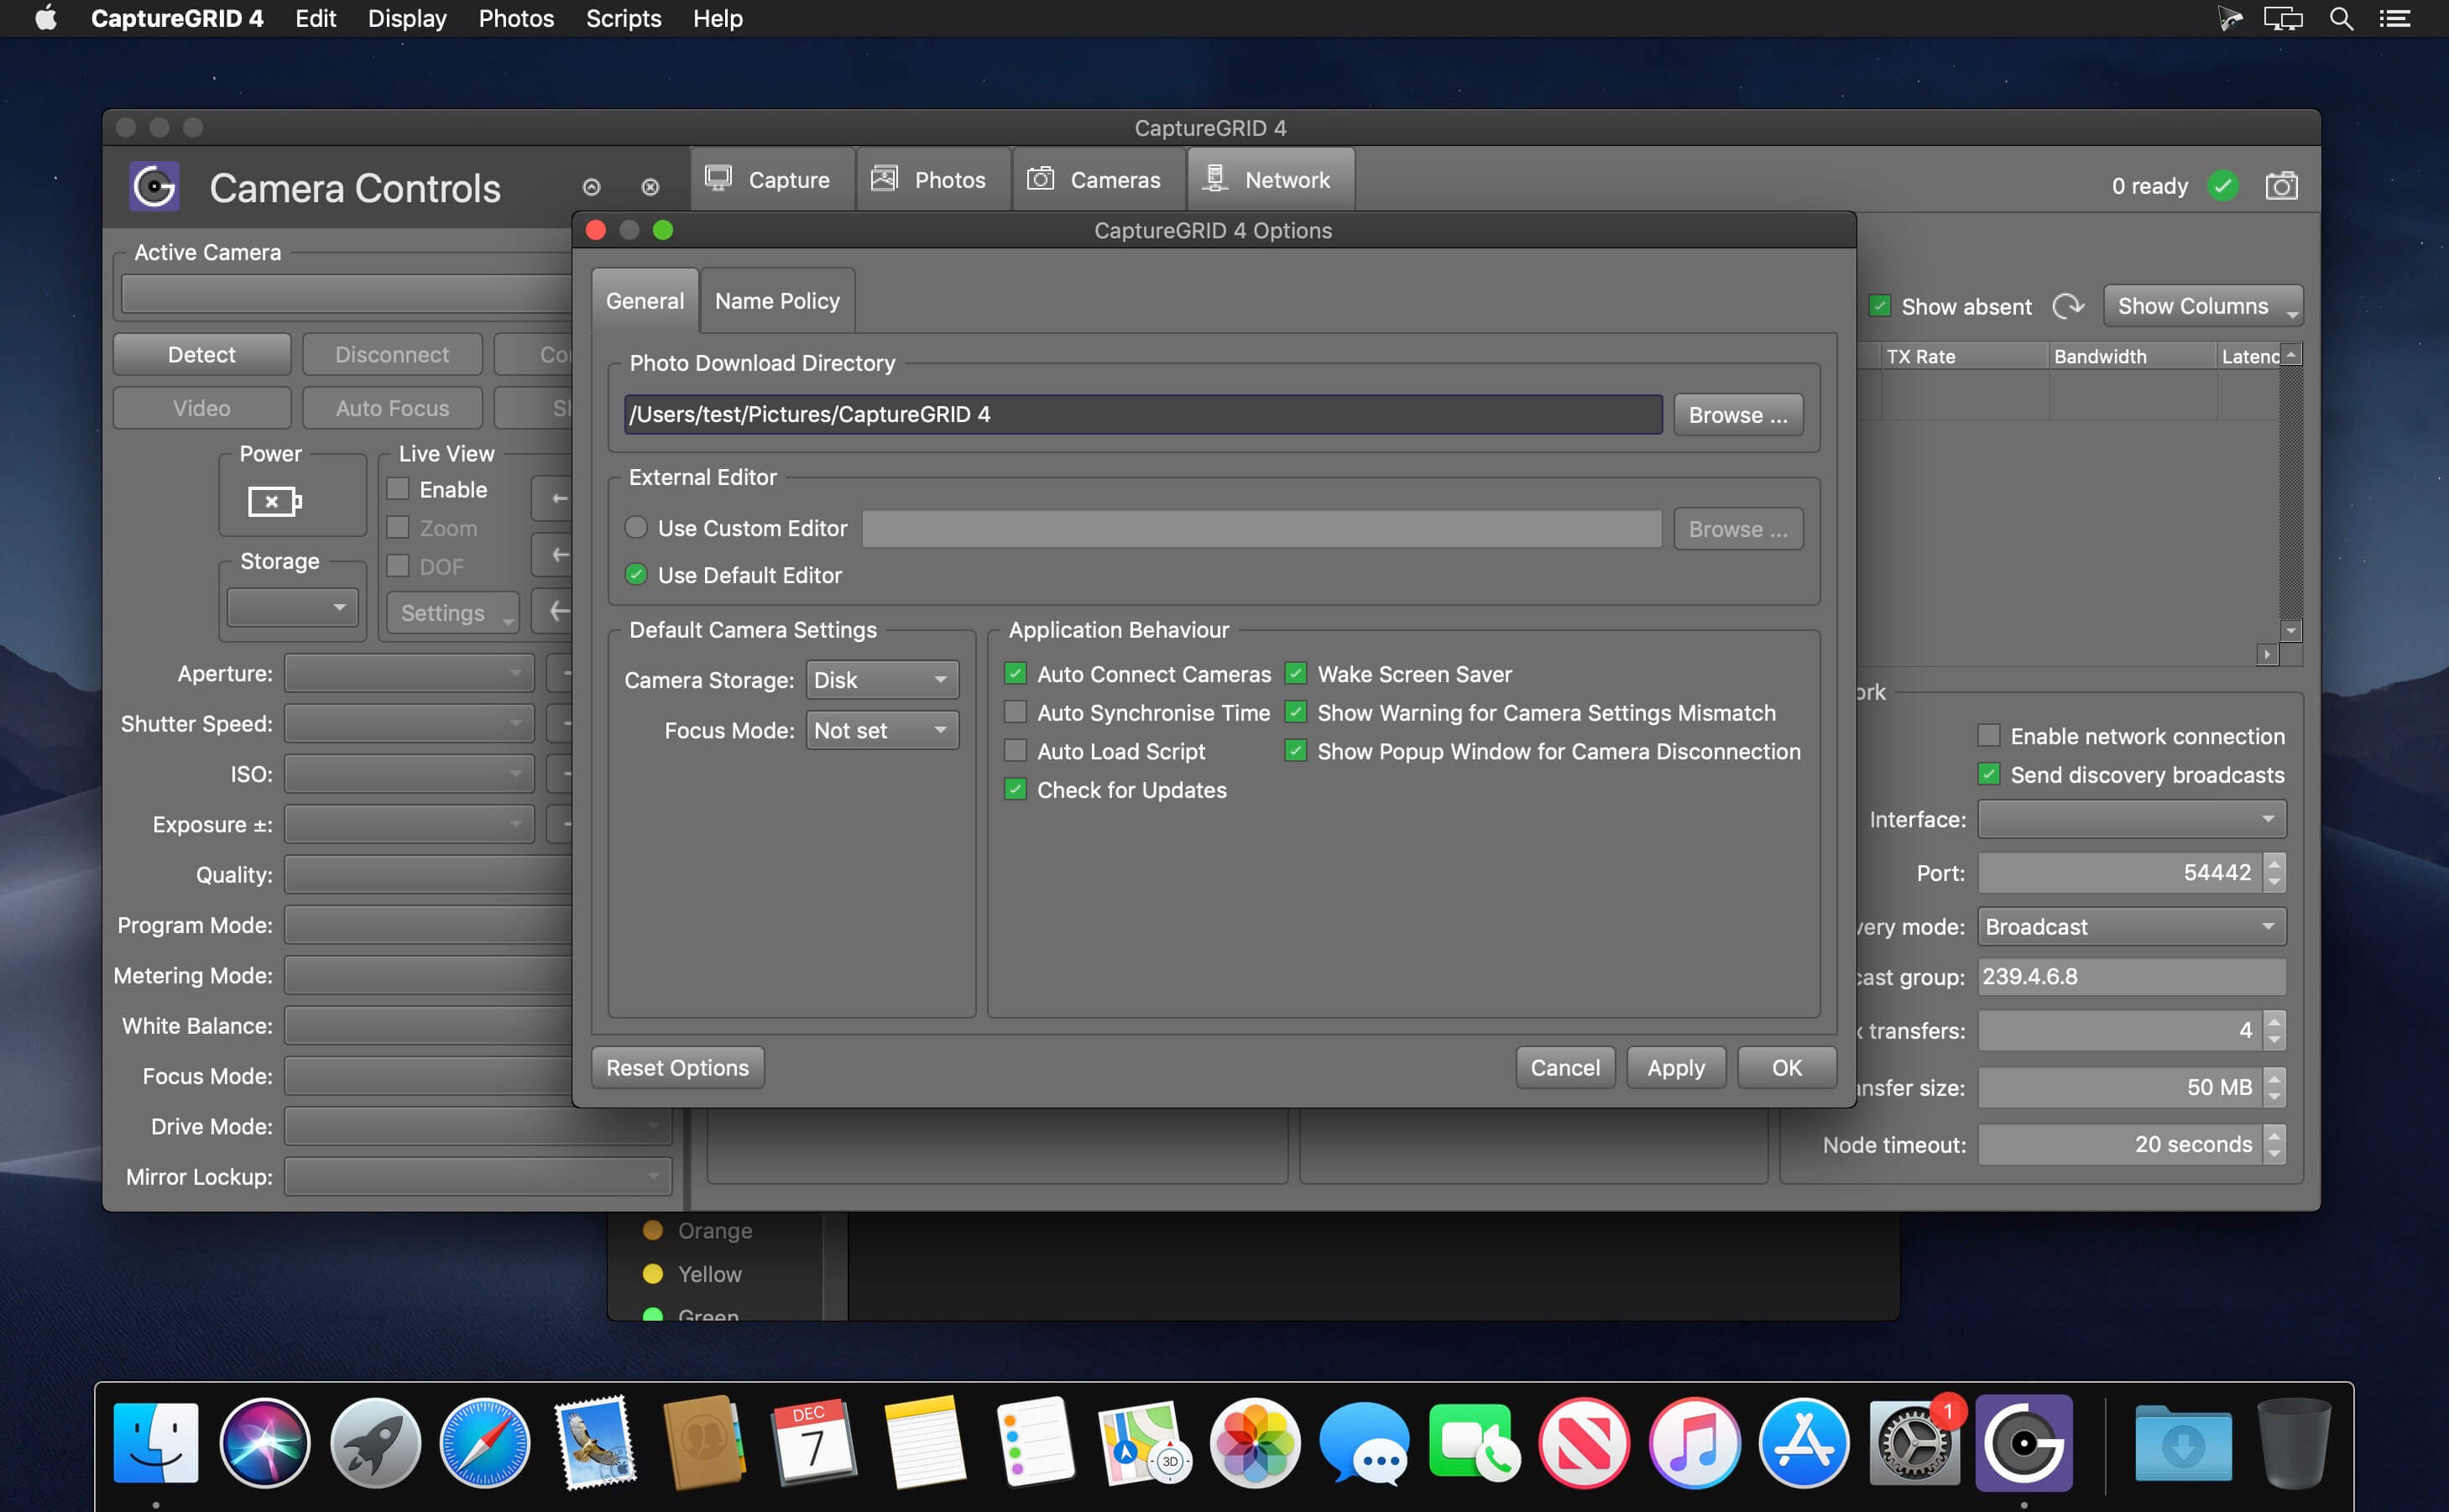This screenshot has width=2449, height=1512.
Task: Enable the Auto Load Script checkbox
Action: [1015, 750]
